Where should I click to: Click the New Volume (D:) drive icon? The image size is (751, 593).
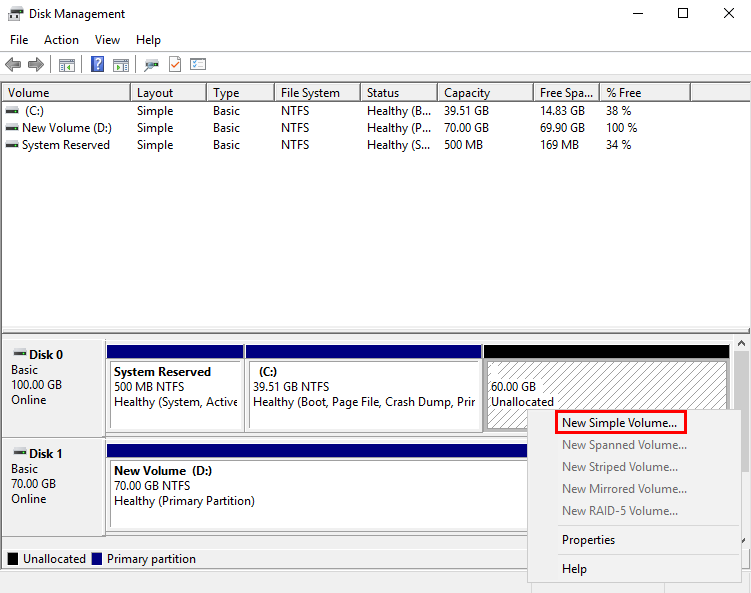coord(12,128)
